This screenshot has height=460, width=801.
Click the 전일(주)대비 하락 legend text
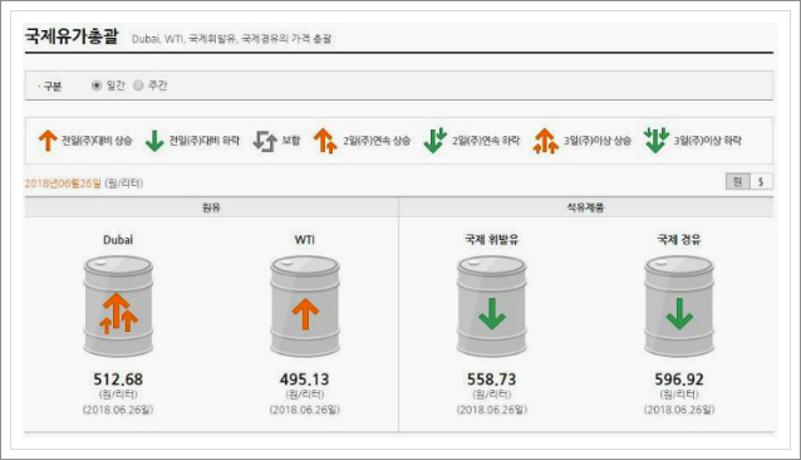(204, 141)
